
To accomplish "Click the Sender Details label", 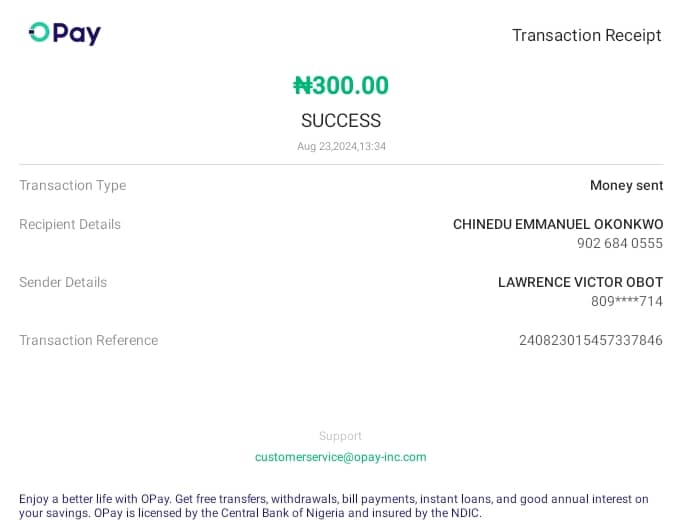I will [63, 282].
